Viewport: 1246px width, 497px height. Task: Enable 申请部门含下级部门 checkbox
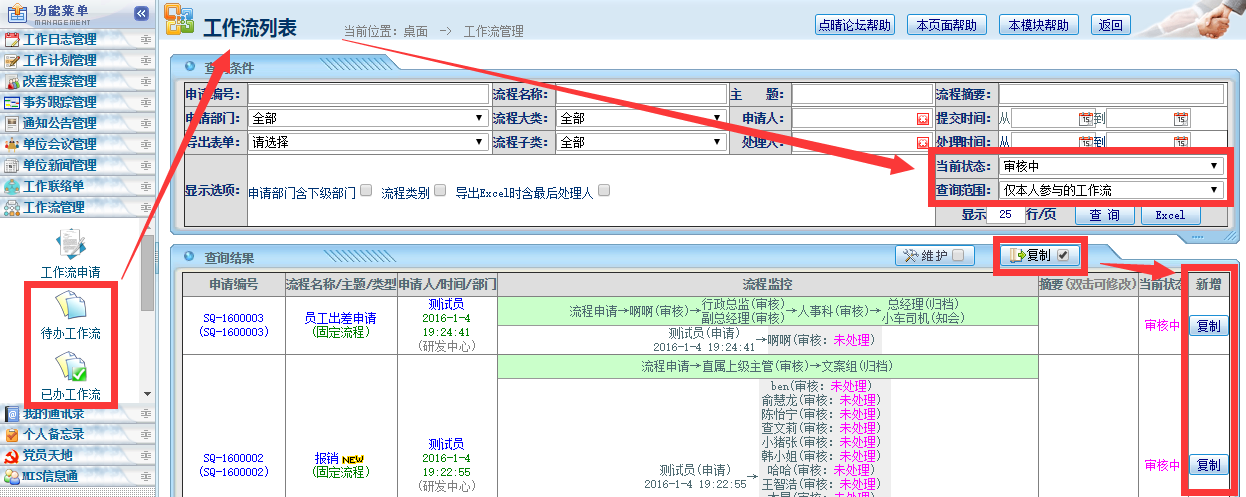click(x=366, y=191)
